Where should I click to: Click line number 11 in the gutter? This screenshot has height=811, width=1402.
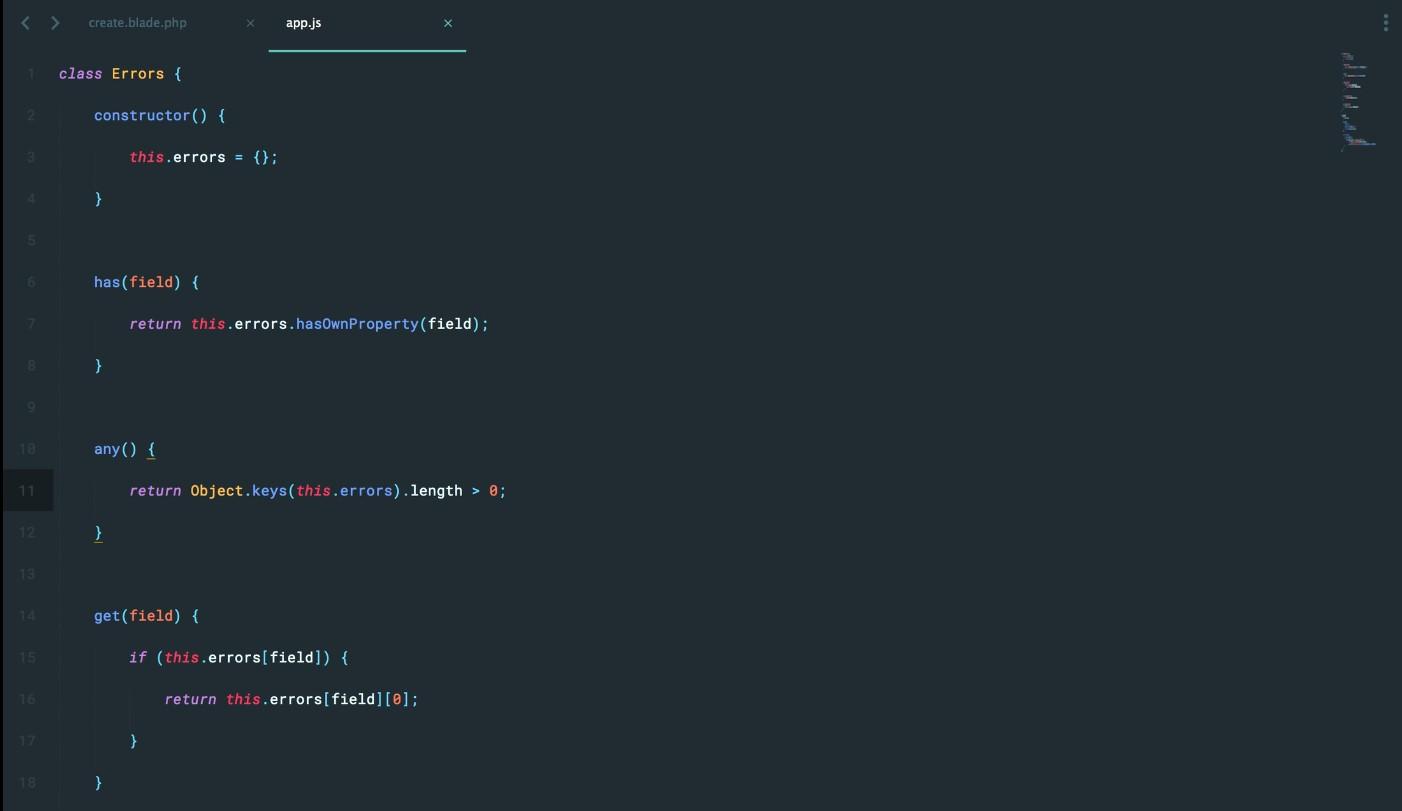pyautogui.click(x=27, y=491)
